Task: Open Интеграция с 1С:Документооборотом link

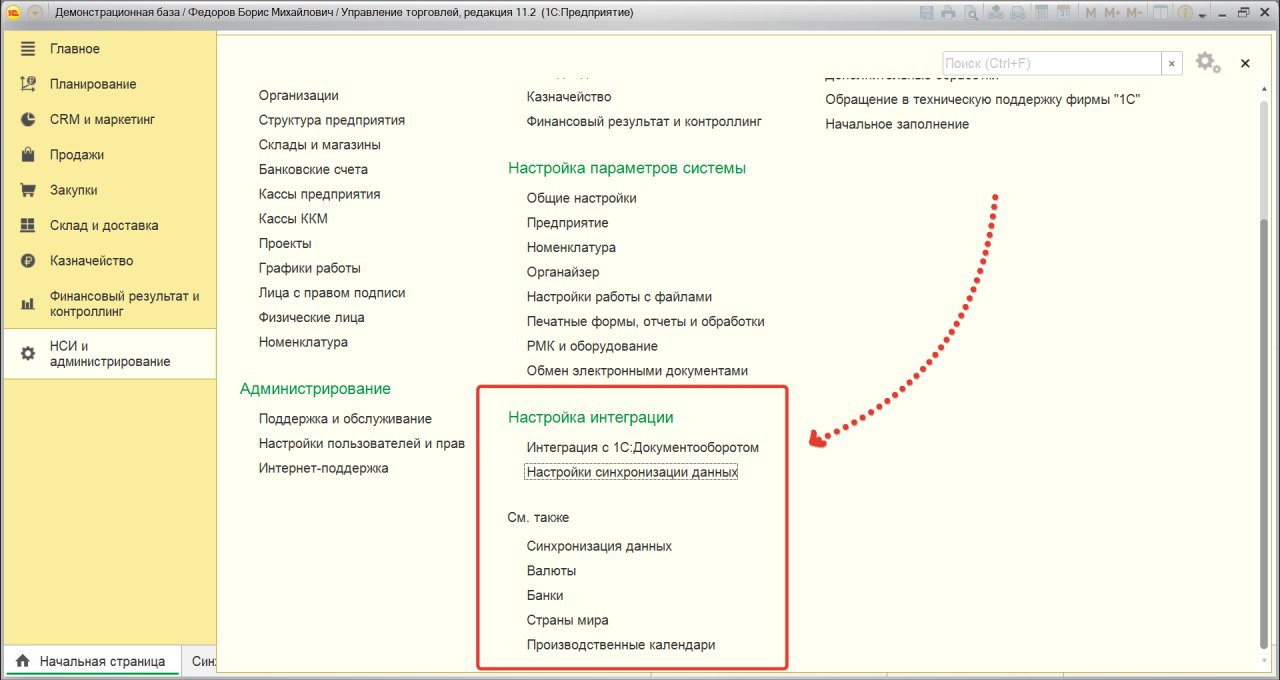Action: pyautogui.click(x=643, y=447)
